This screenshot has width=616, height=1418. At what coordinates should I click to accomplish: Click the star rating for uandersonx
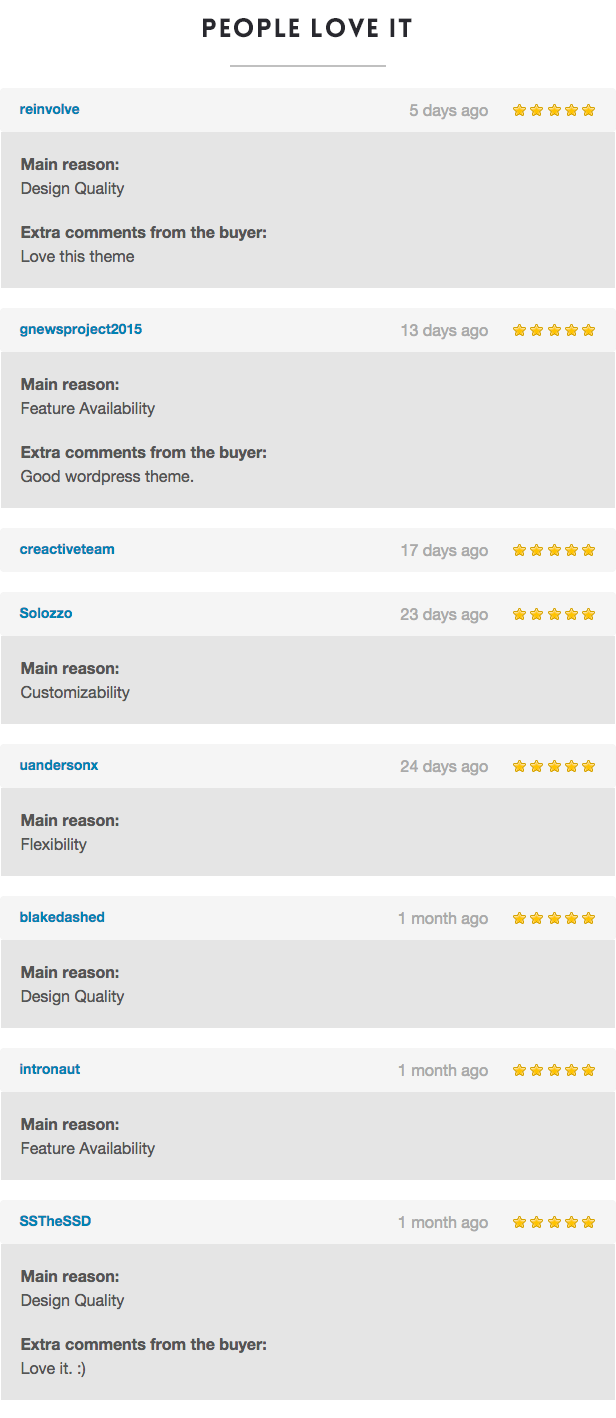[554, 766]
